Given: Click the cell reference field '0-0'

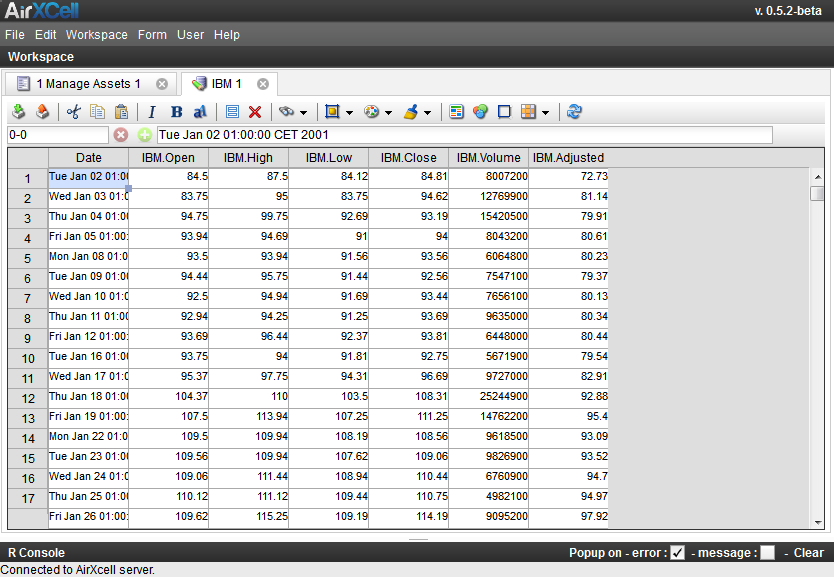Looking at the screenshot, I should (57, 135).
